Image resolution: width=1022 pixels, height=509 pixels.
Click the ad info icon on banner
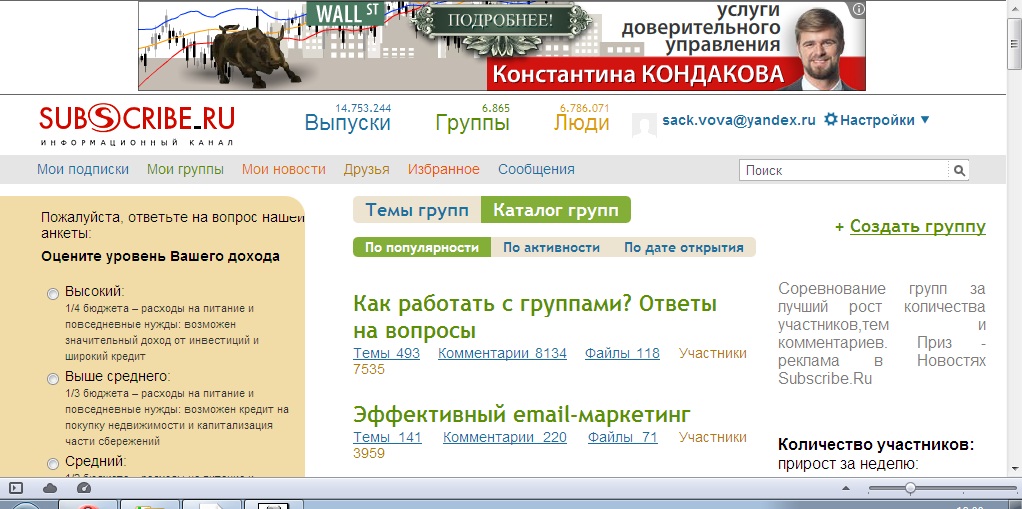pyautogui.click(x=857, y=9)
